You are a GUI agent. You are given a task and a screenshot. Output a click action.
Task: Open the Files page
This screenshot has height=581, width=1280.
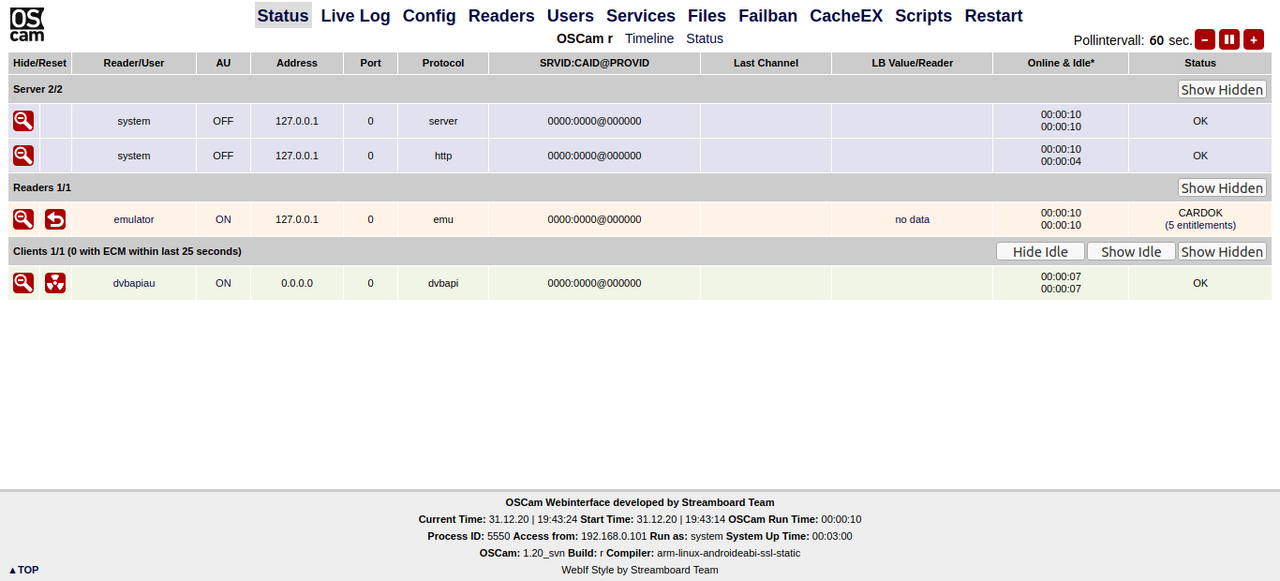[x=707, y=16]
